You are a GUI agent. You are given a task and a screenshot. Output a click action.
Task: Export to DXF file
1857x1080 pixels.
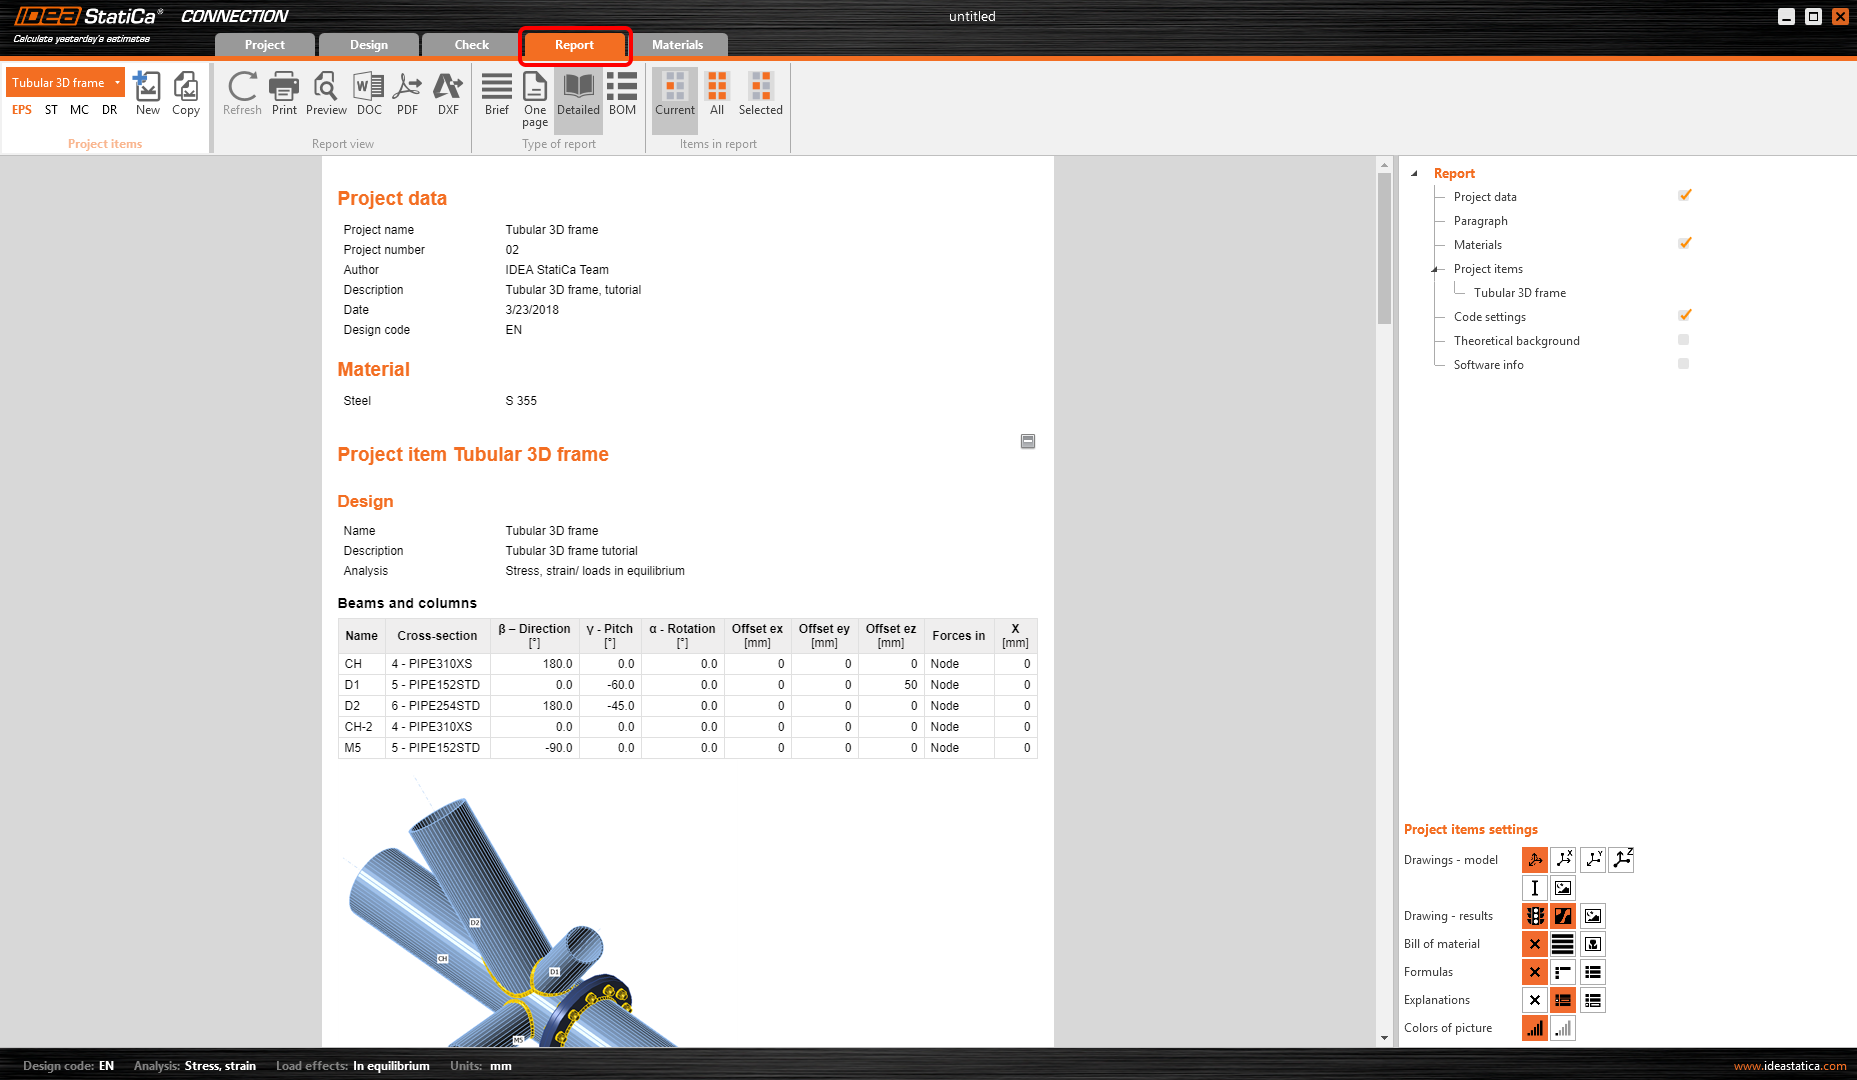point(448,94)
